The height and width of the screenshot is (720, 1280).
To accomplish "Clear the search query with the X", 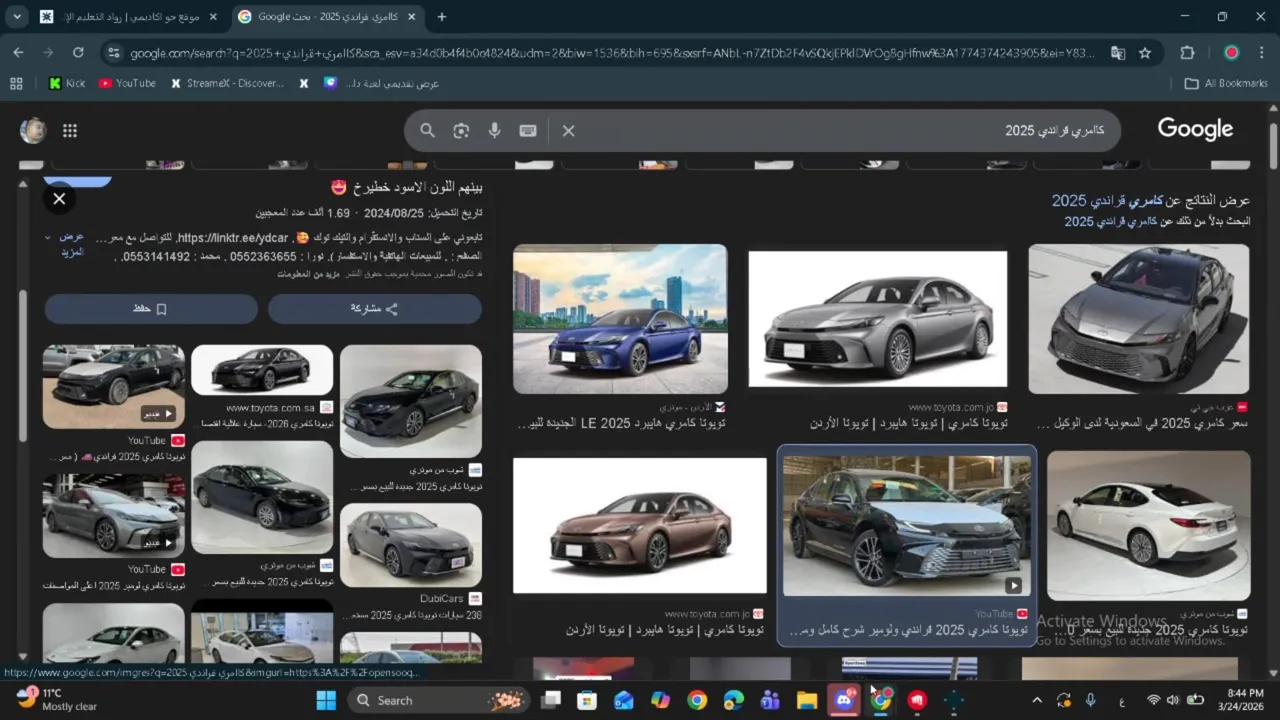I will (x=568, y=131).
